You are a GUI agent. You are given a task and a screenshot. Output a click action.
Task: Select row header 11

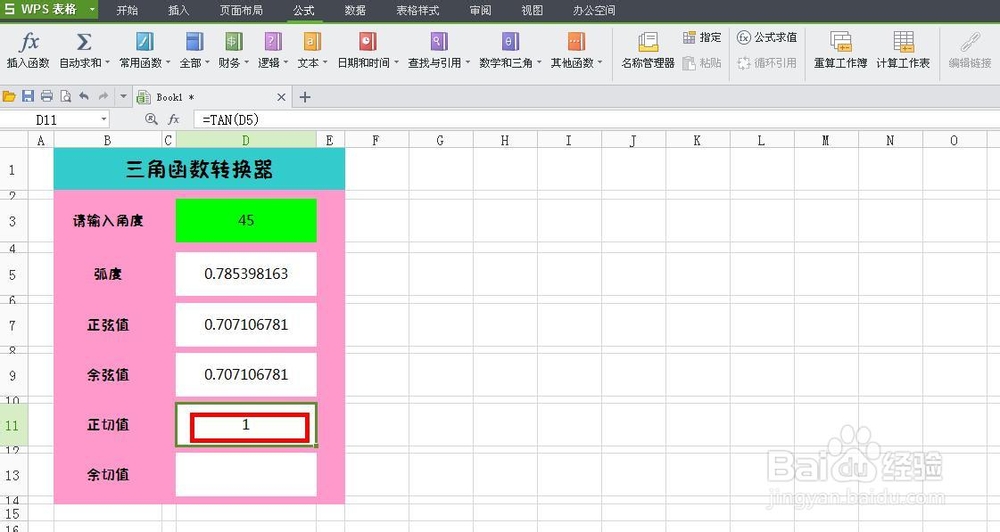(x=13, y=425)
